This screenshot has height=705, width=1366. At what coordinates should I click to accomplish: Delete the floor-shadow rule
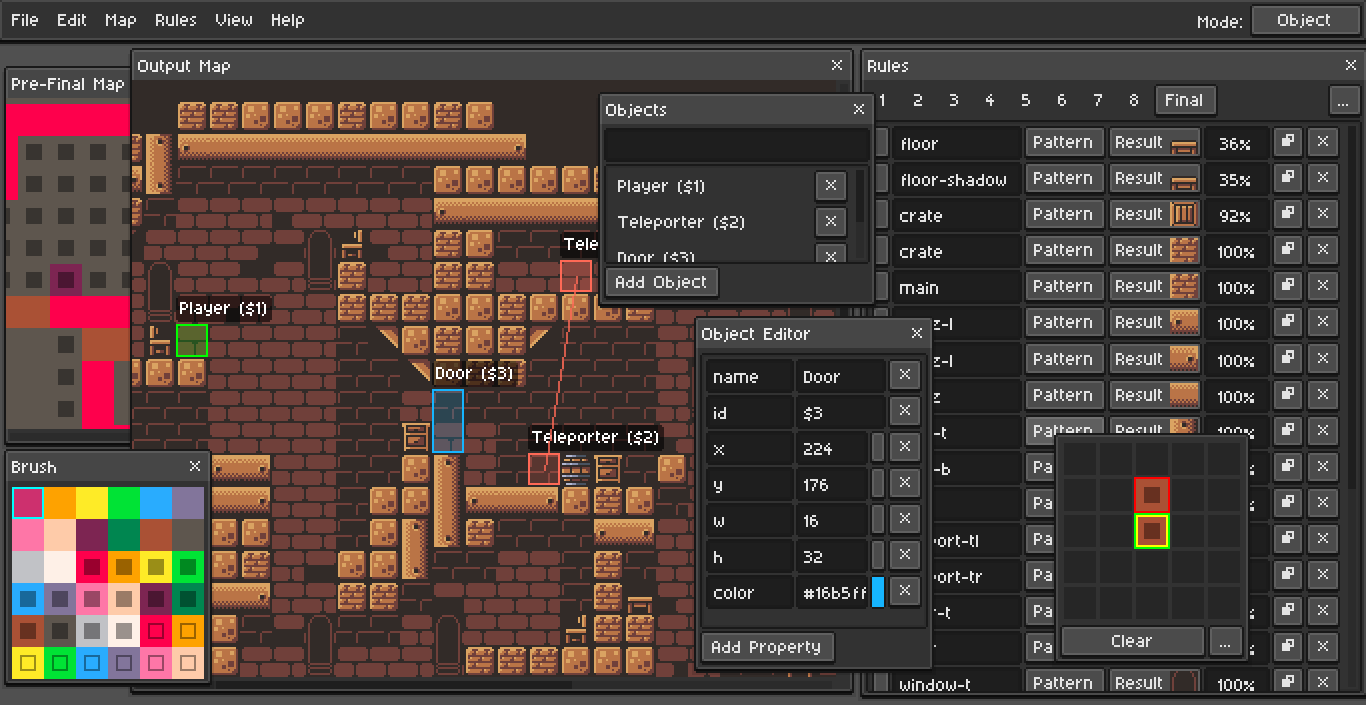pyautogui.click(x=1323, y=178)
